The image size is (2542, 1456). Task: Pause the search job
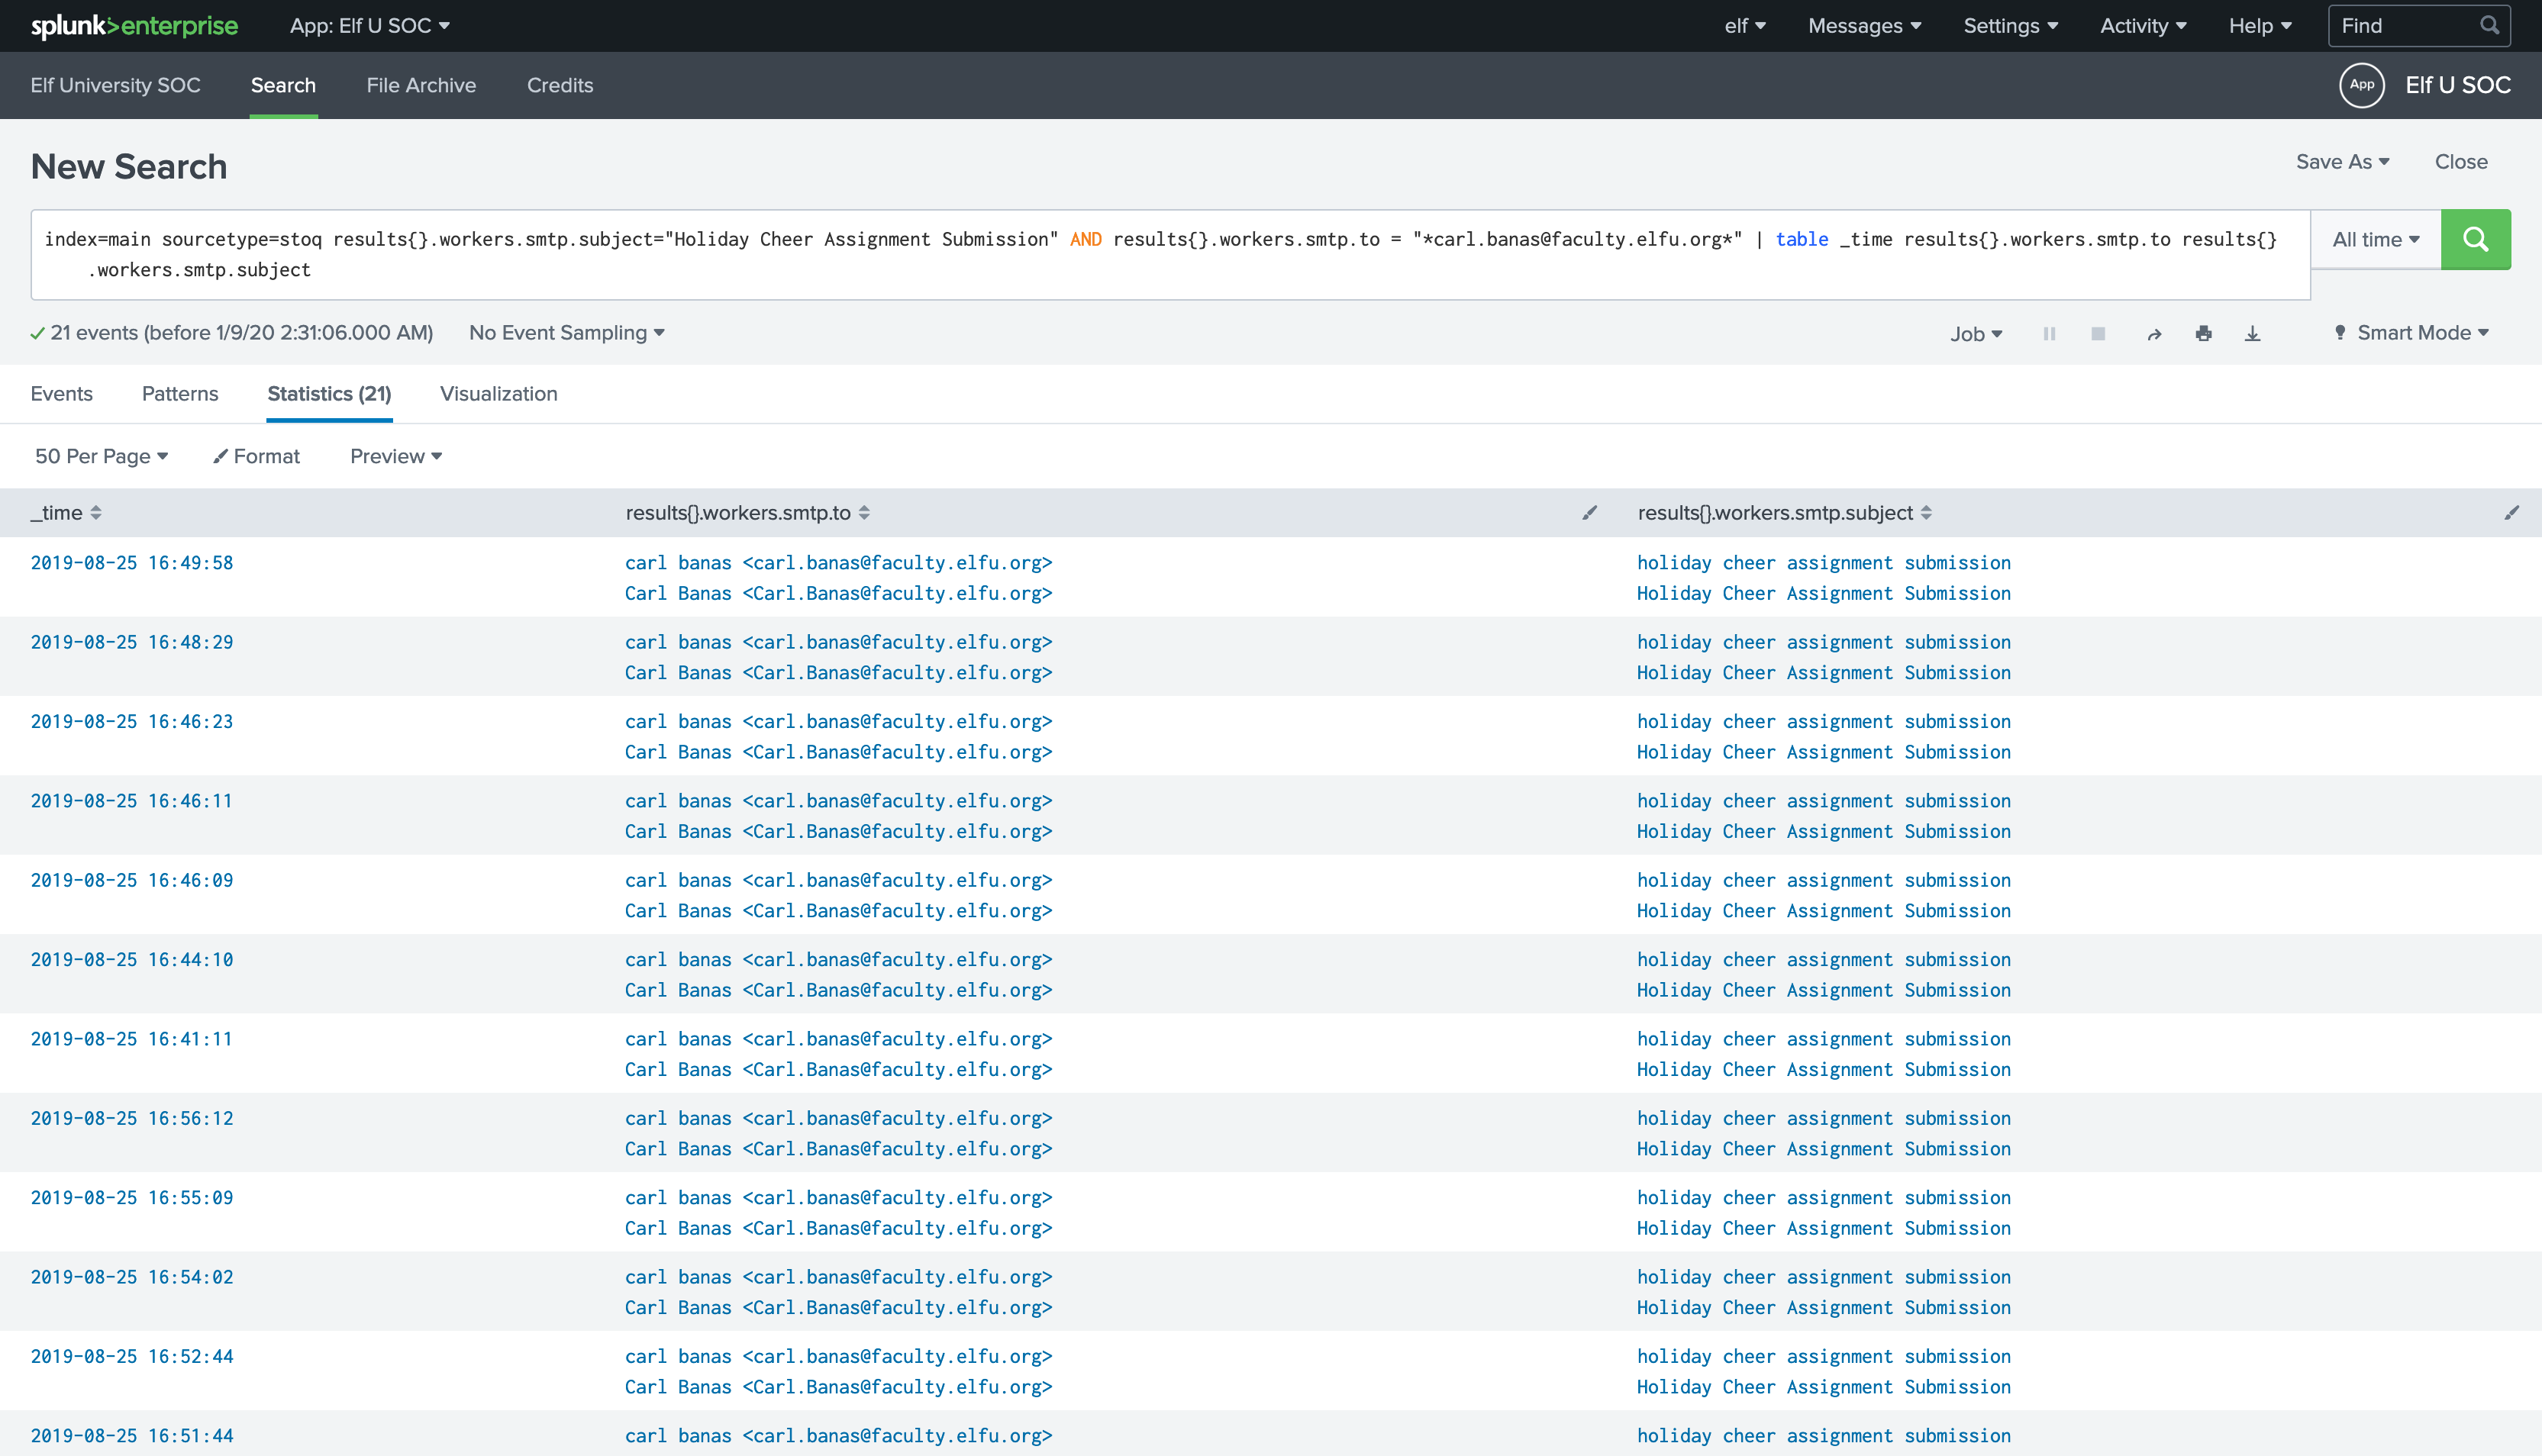(2049, 333)
